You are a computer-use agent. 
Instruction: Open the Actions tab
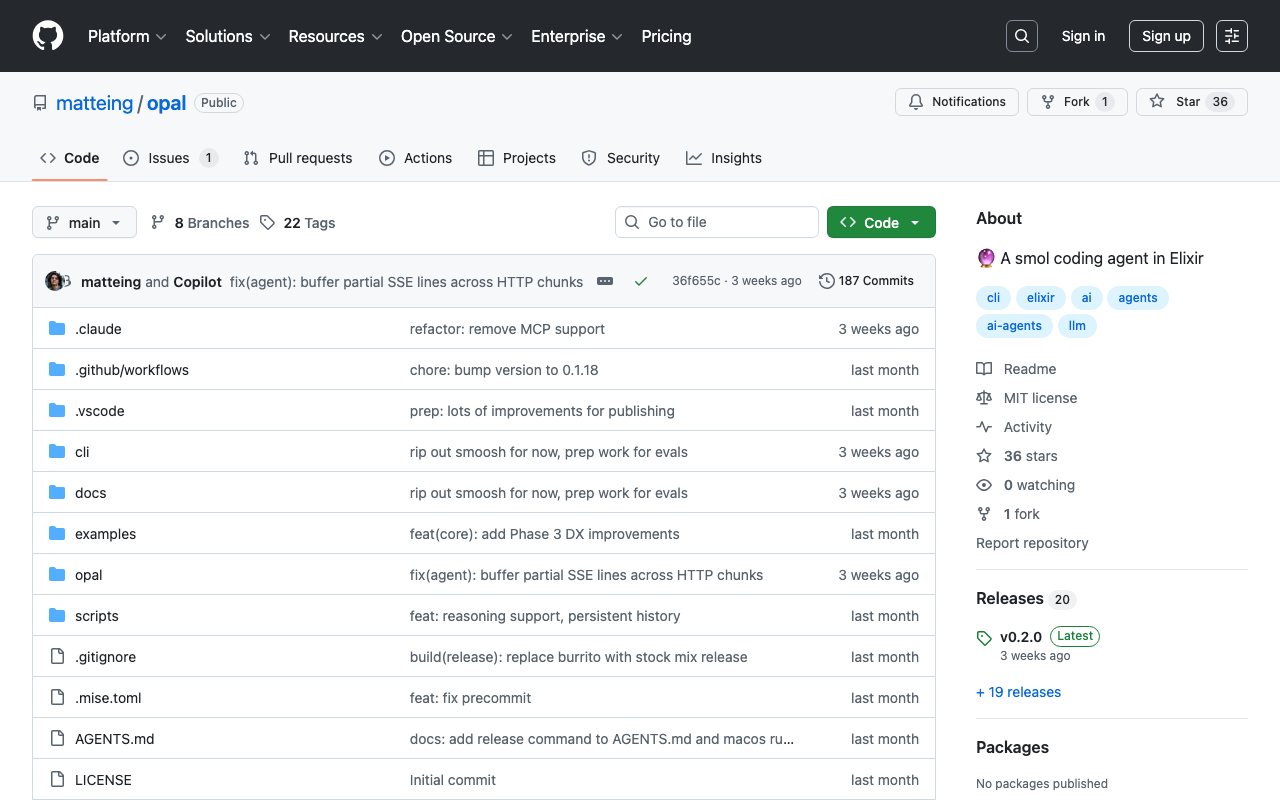point(415,157)
